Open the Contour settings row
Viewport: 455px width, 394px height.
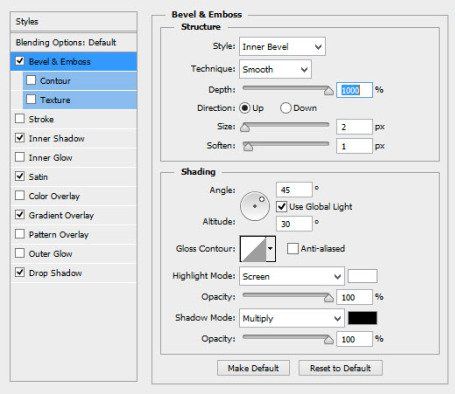(80, 81)
